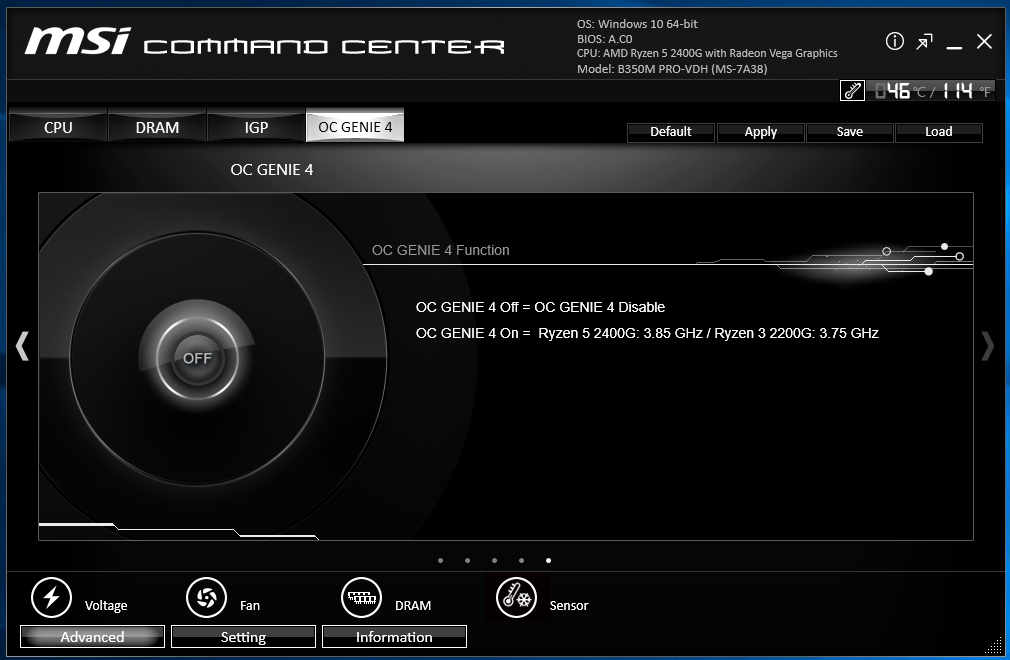The height and width of the screenshot is (660, 1010).
Task: Select the third page indicator dot
Action: pyautogui.click(x=495, y=560)
